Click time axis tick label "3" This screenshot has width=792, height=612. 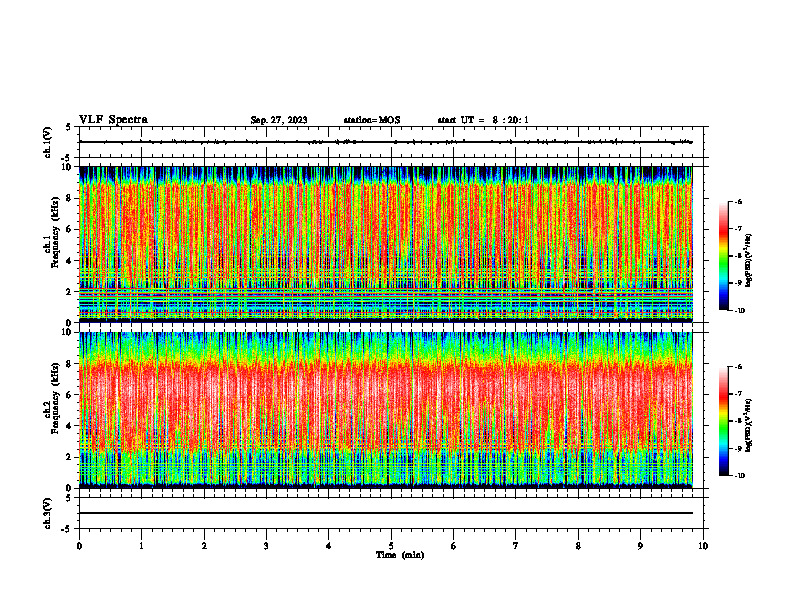coord(266,546)
